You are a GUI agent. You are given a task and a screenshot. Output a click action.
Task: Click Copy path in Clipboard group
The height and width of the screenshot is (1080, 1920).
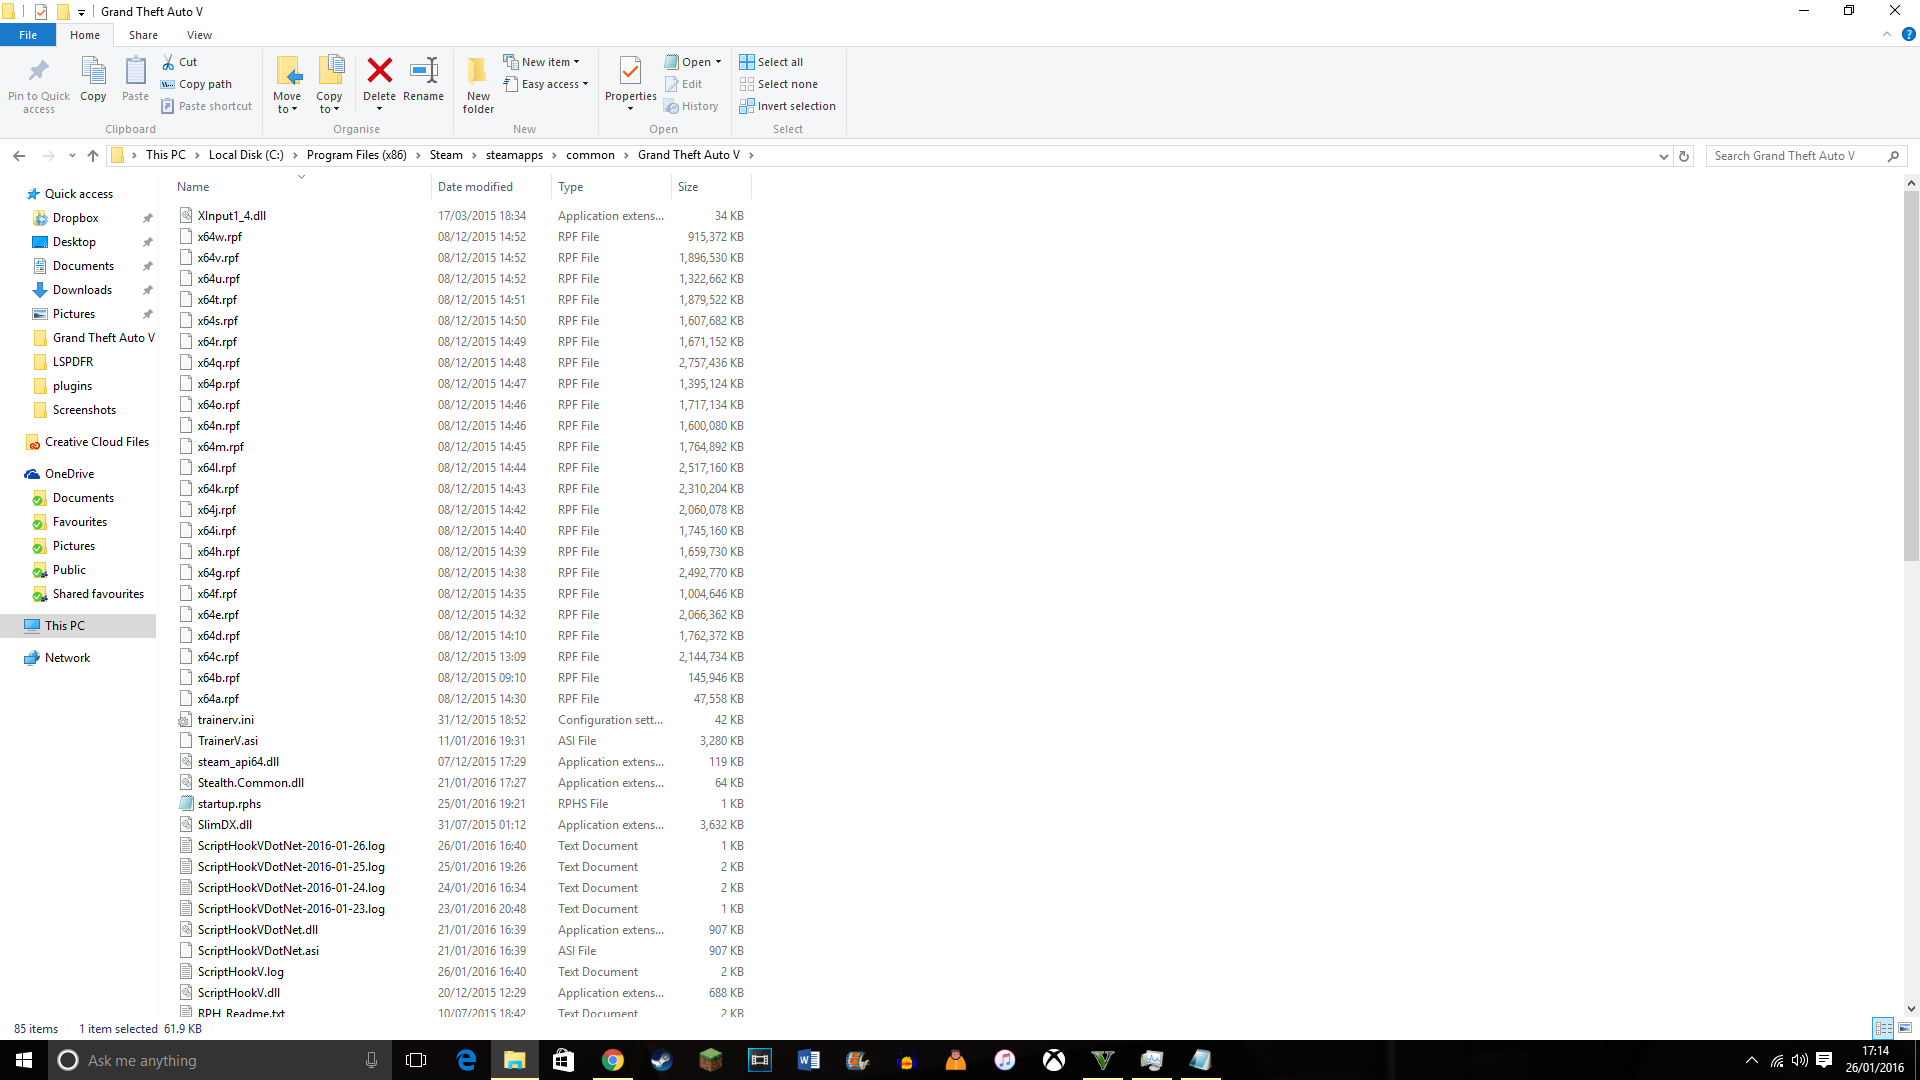tap(204, 84)
